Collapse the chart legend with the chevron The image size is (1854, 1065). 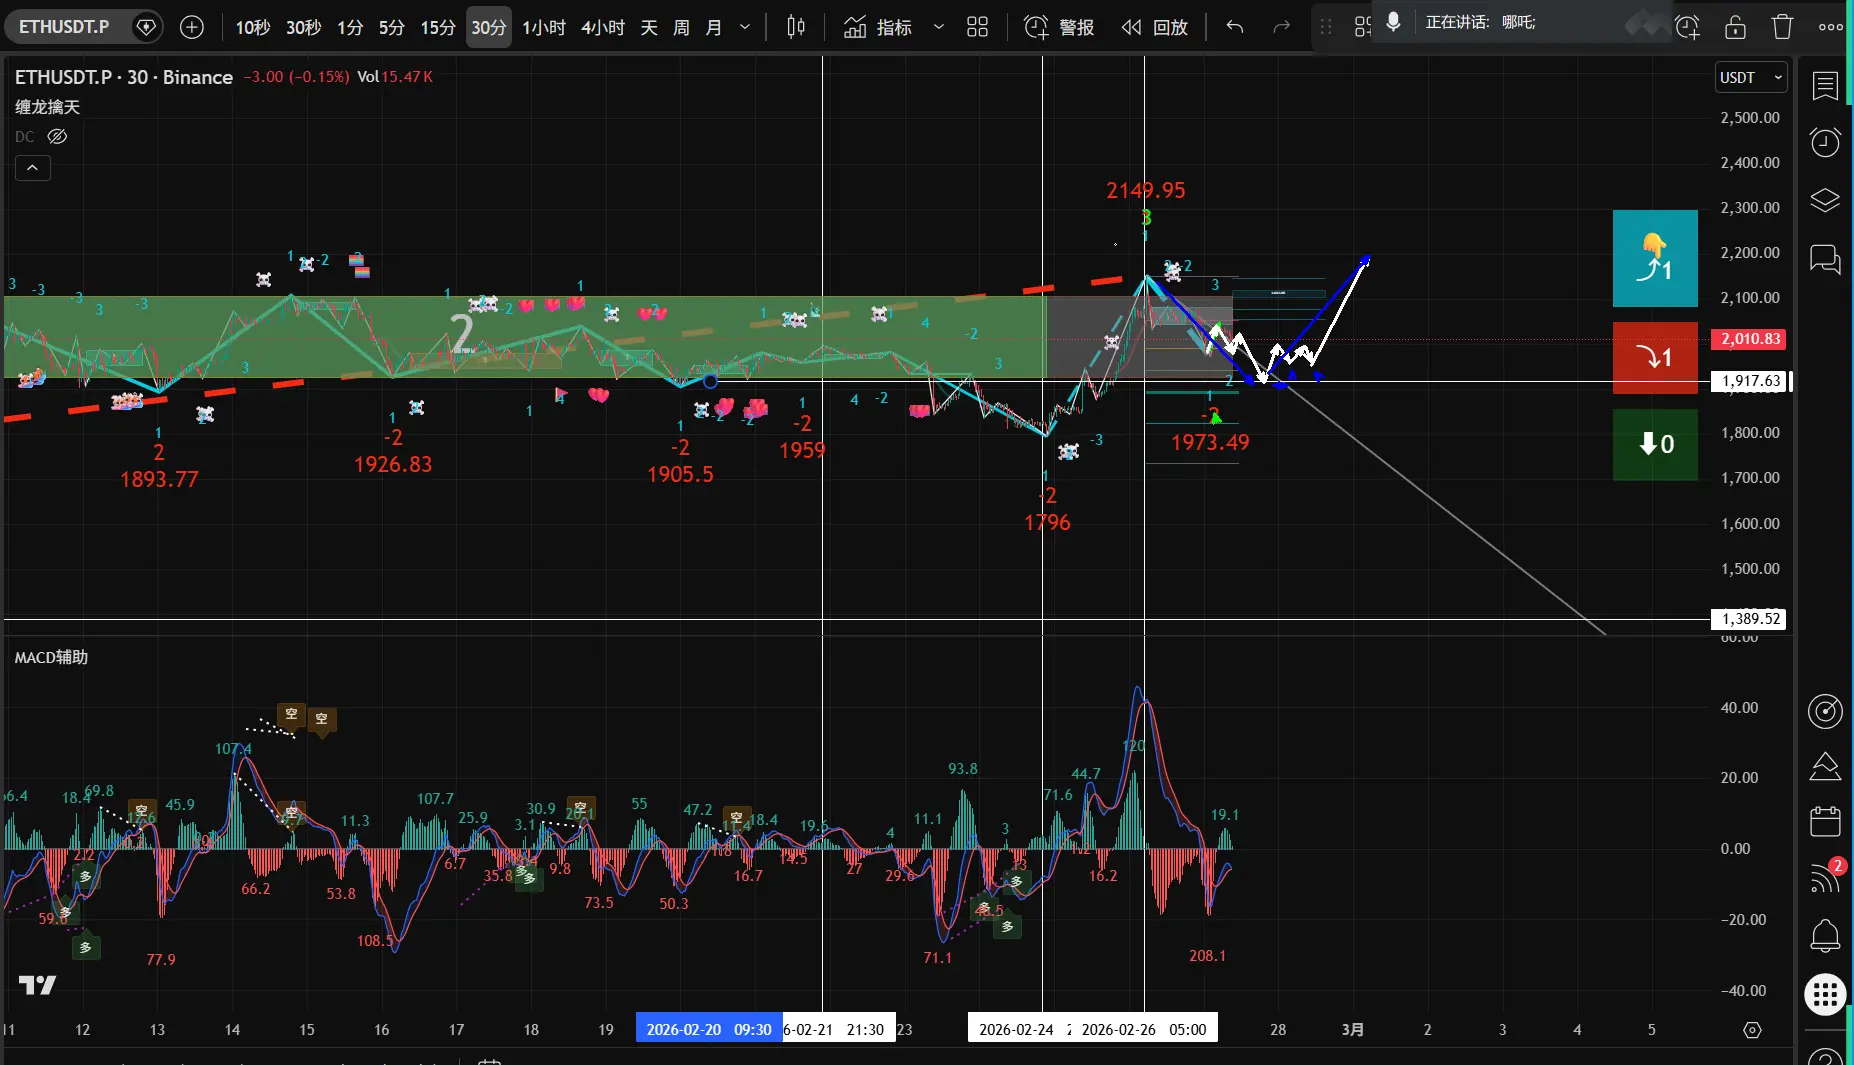(x=32, y=168)
